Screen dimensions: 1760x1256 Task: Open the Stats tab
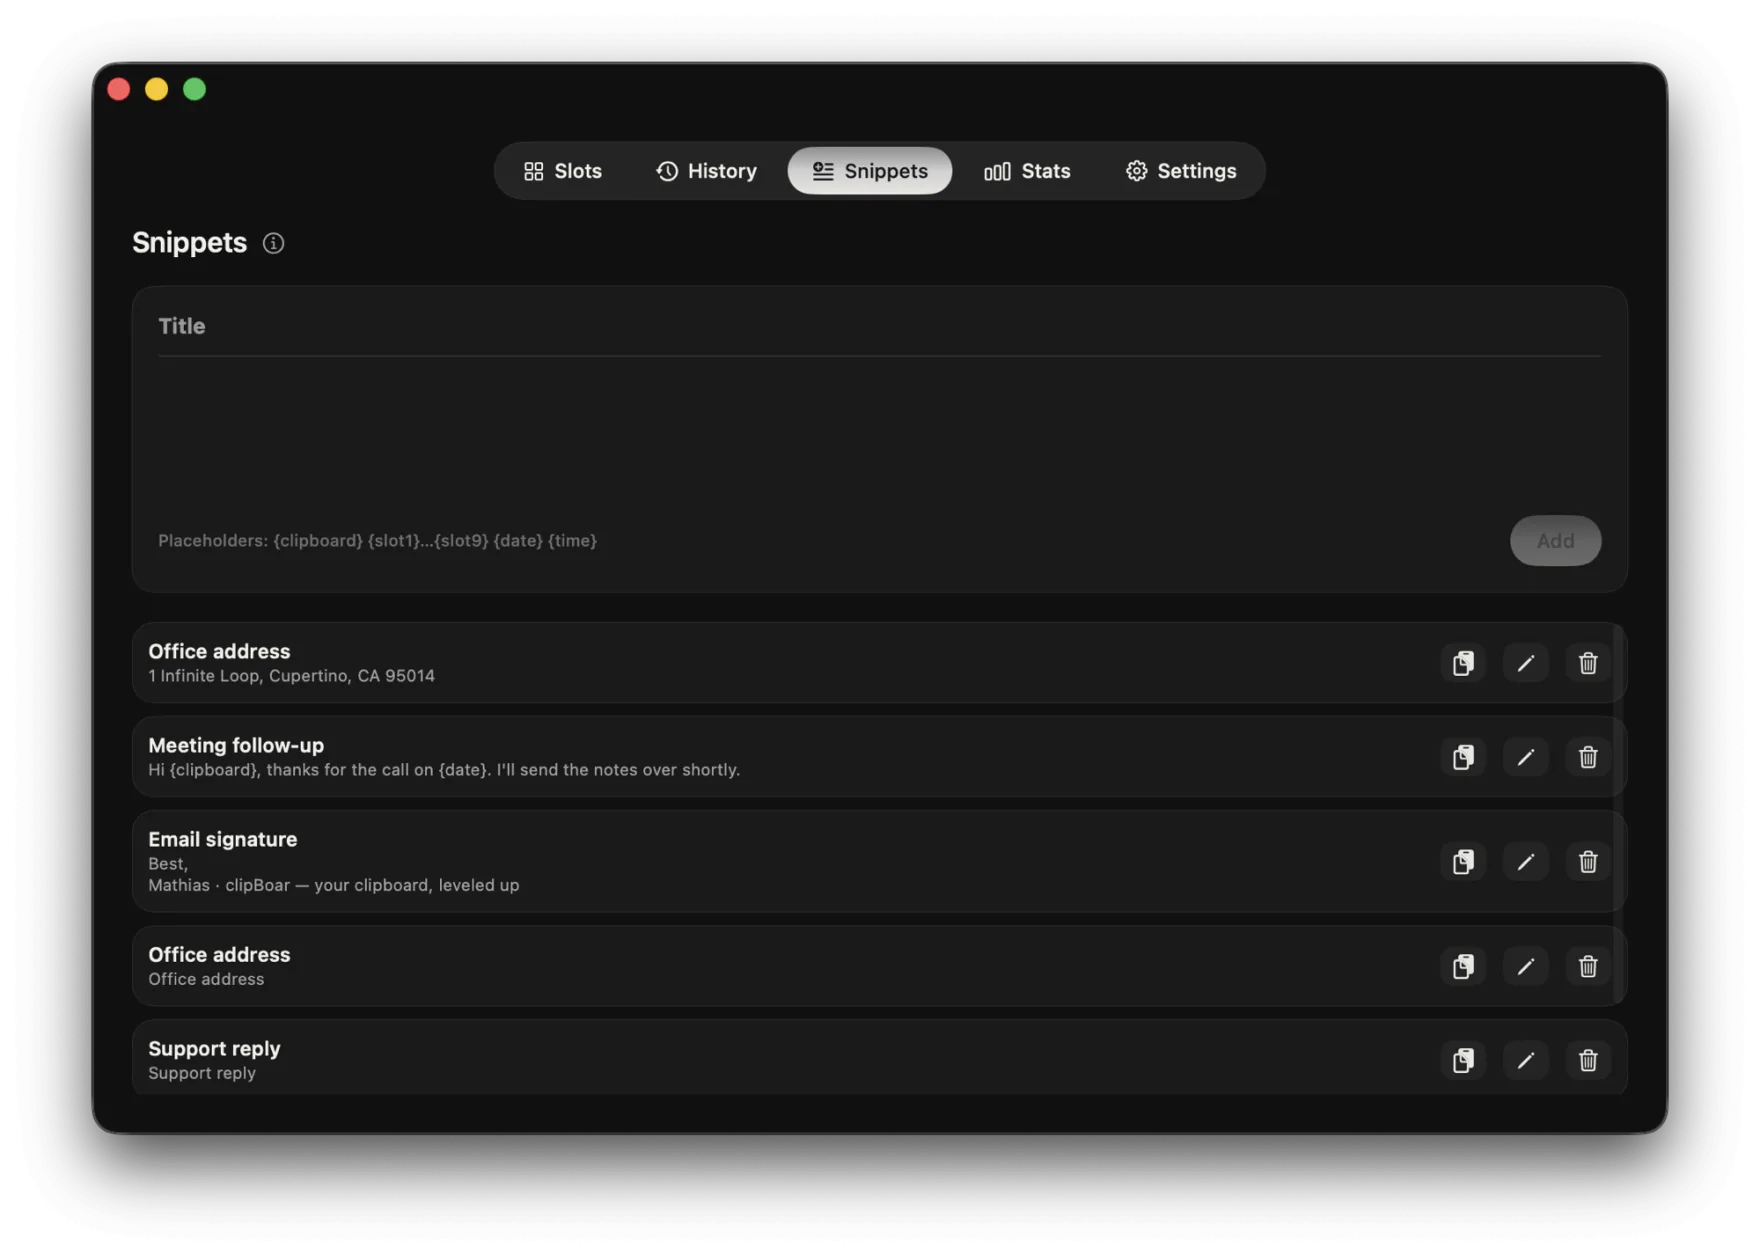coord(1027,171)
